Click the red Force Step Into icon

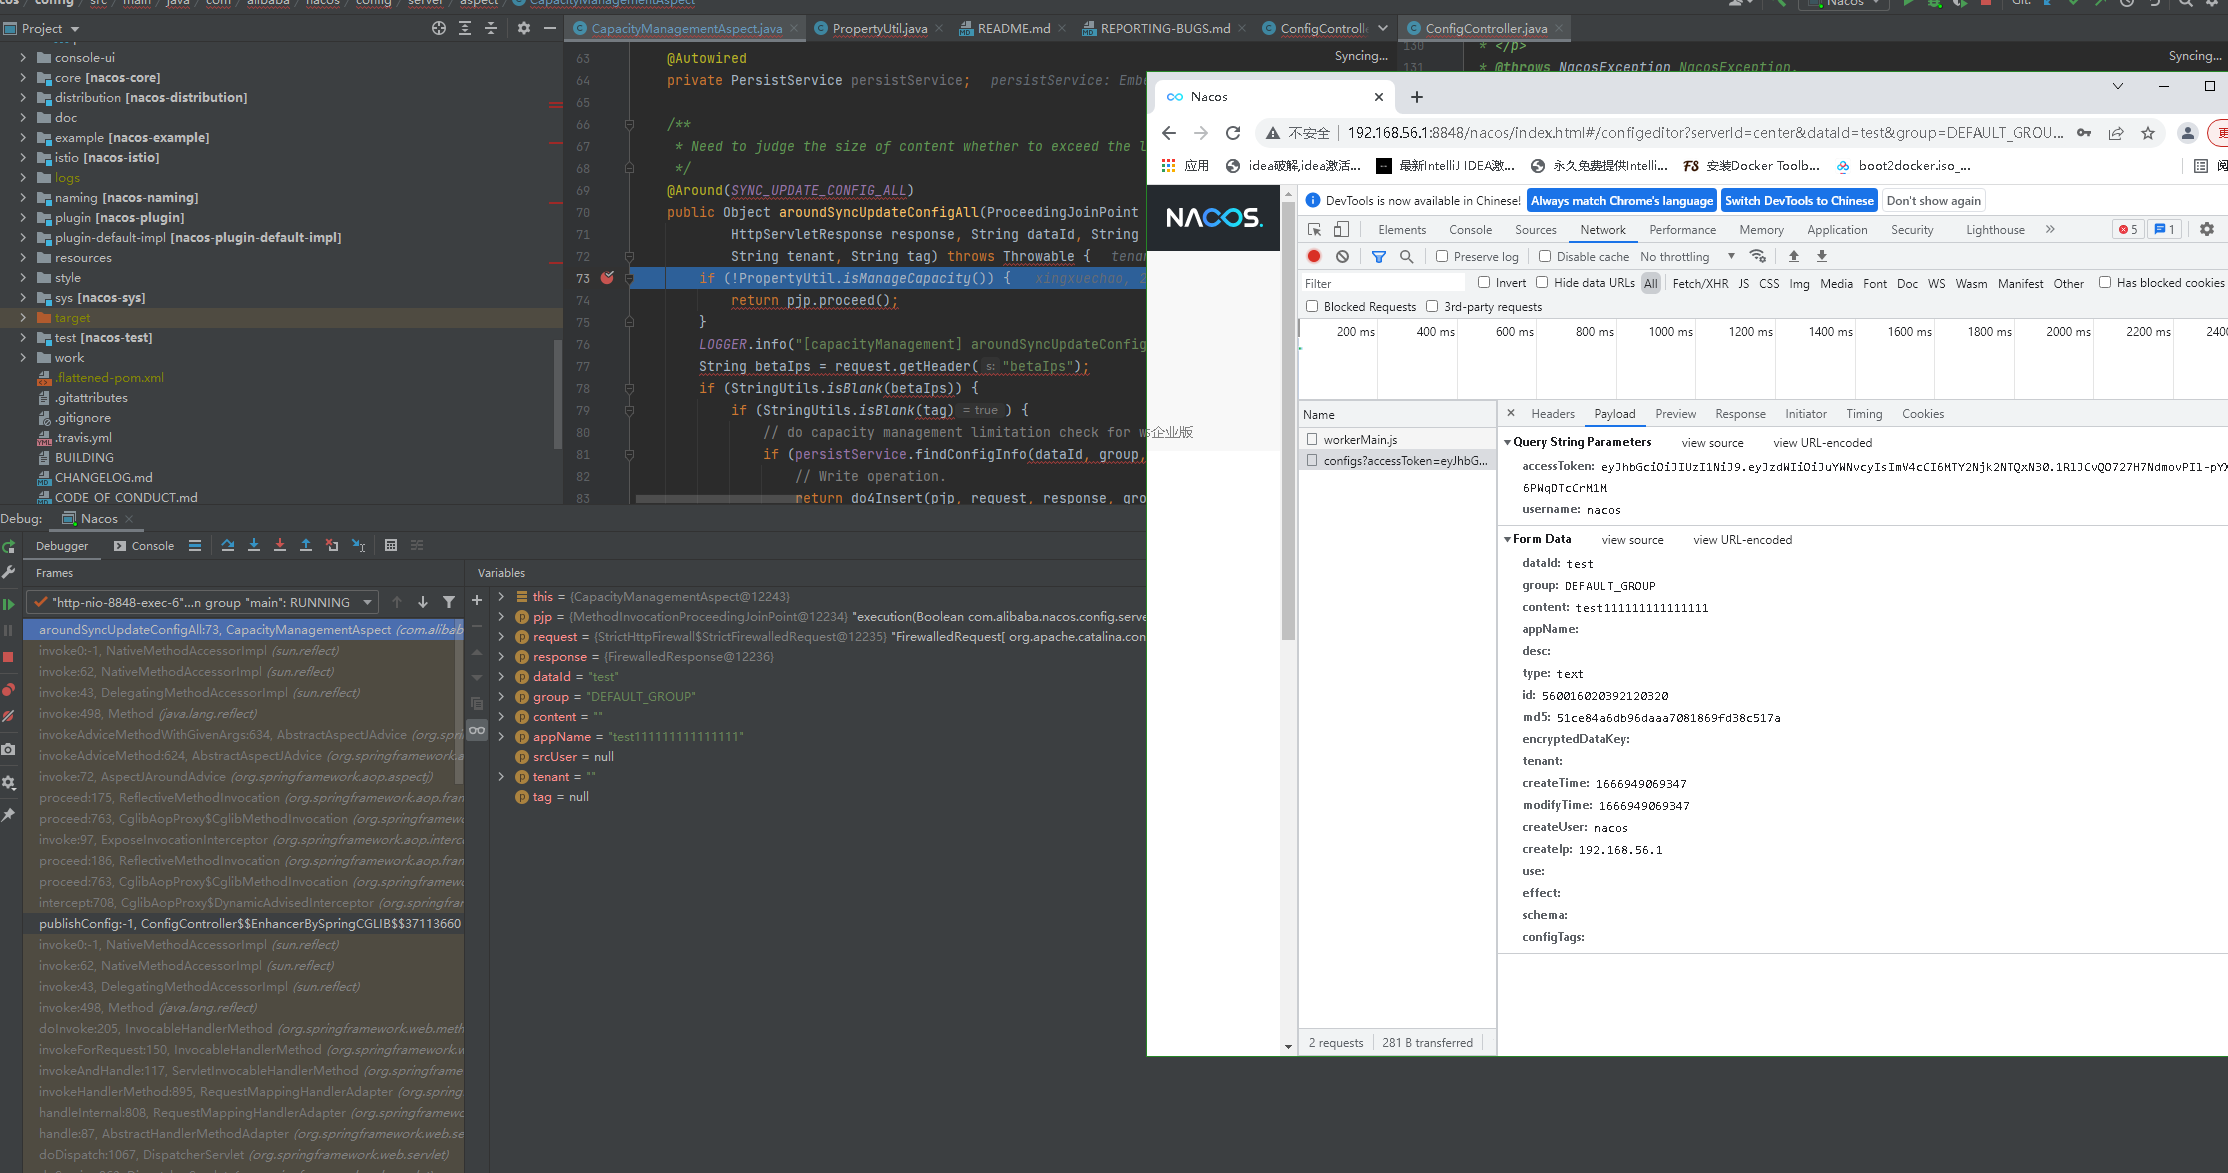(280, 545)
